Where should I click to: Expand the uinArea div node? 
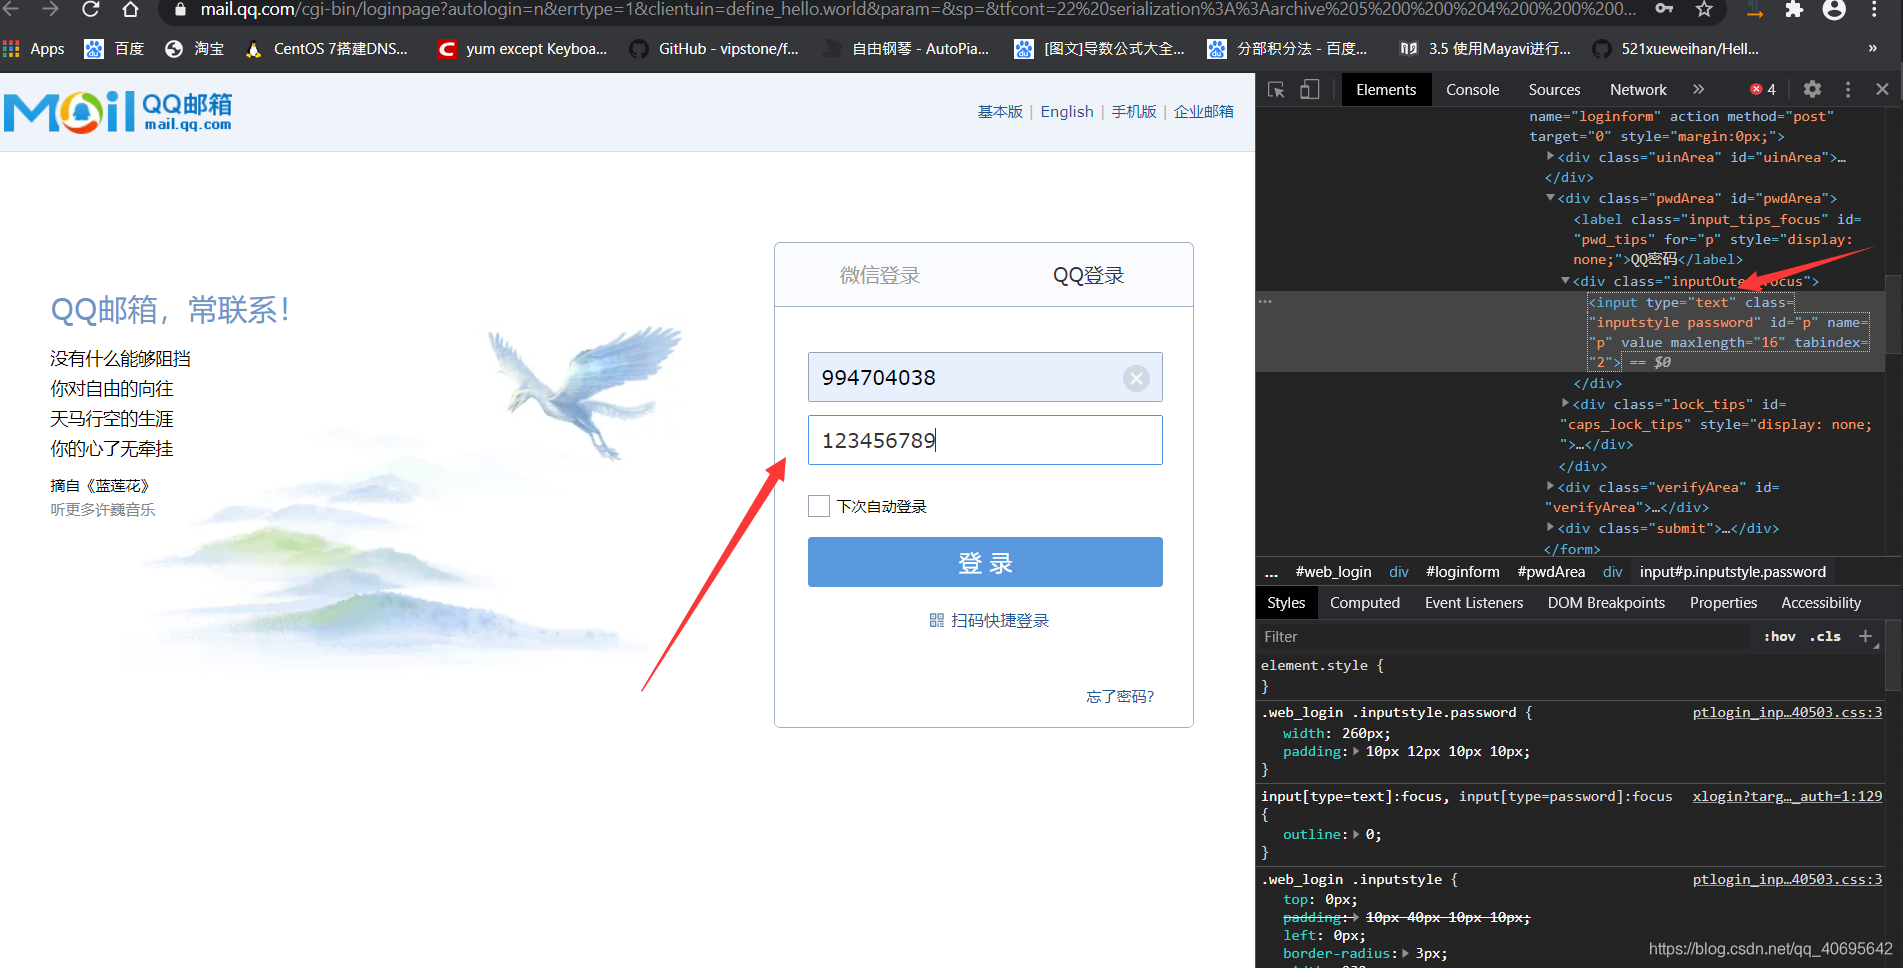tap(1550, 156)
